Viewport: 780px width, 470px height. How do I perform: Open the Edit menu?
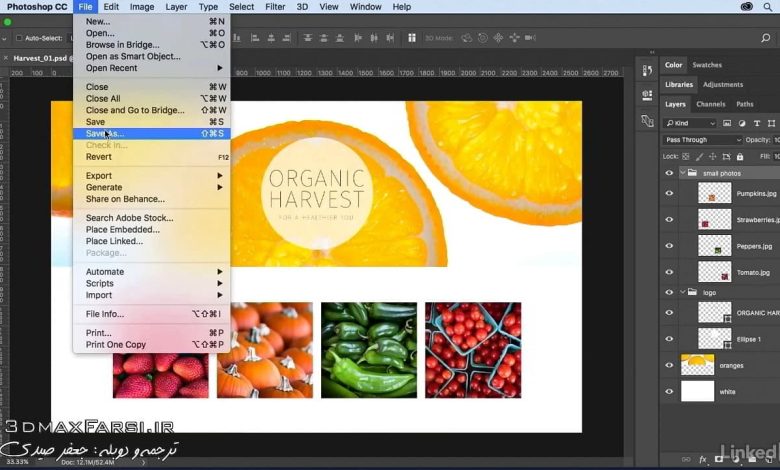coord(111,6)
